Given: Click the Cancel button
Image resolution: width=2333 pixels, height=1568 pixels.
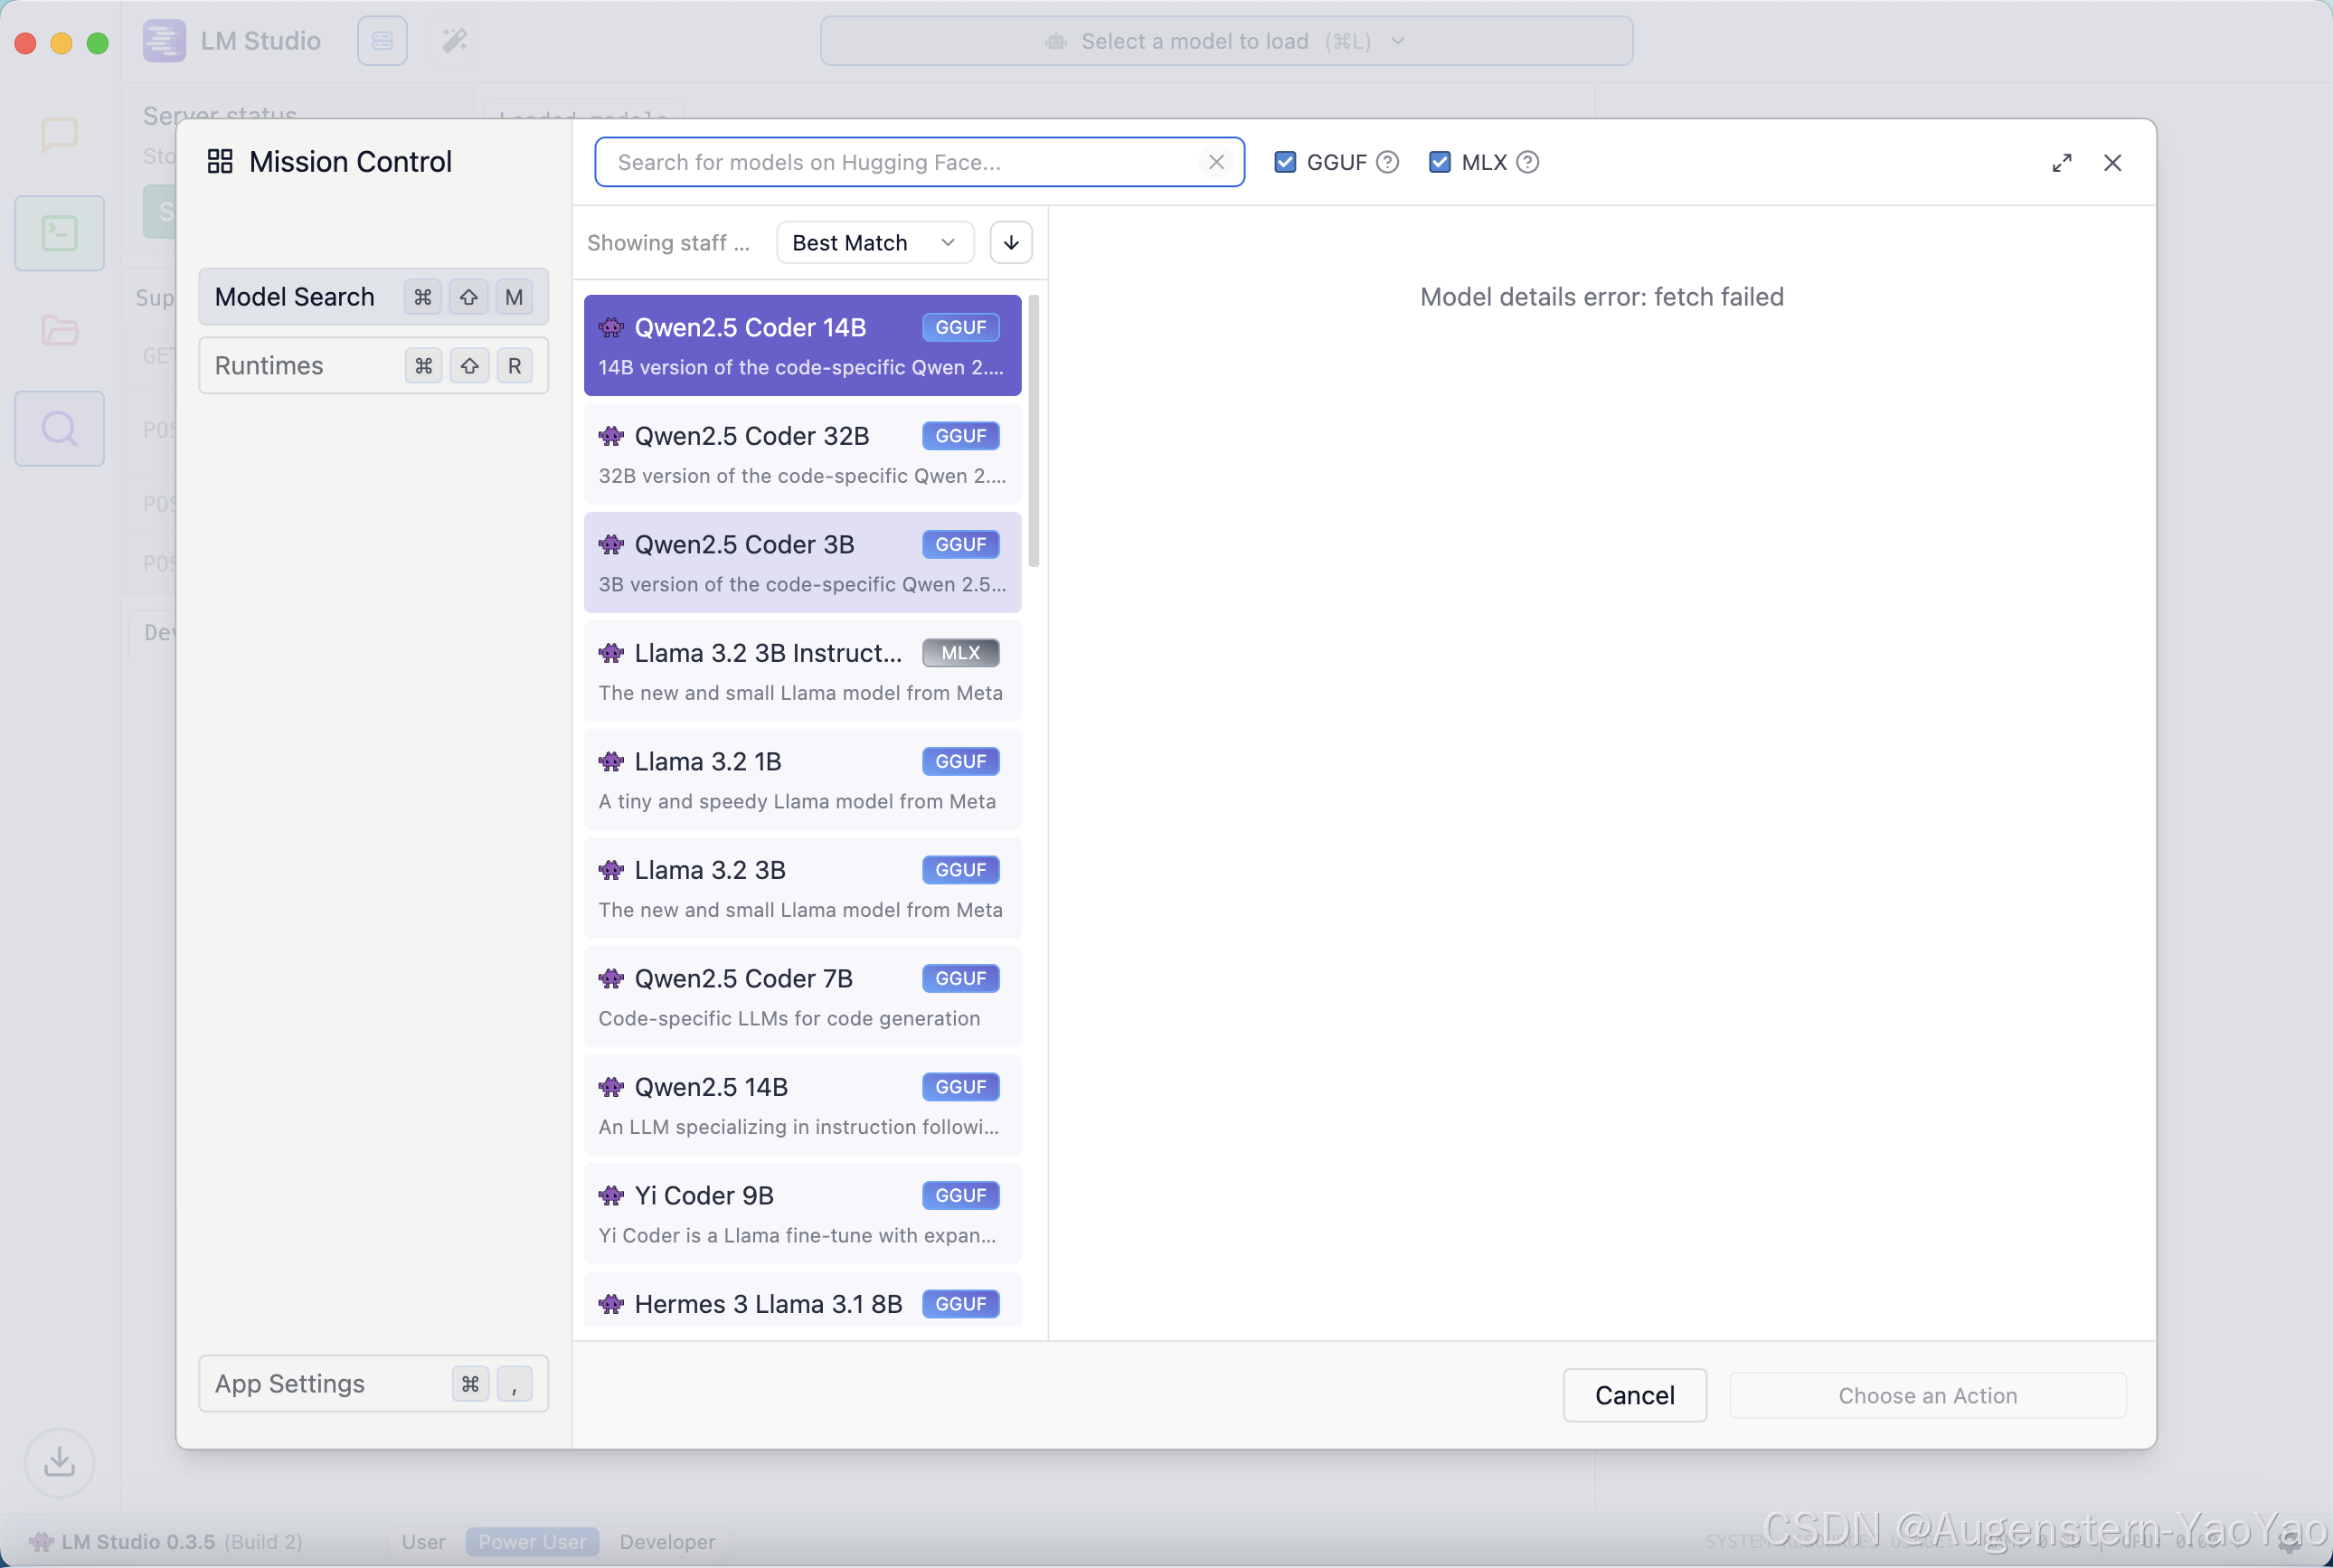Looking at the screenshot, I should [1634, 1395].
